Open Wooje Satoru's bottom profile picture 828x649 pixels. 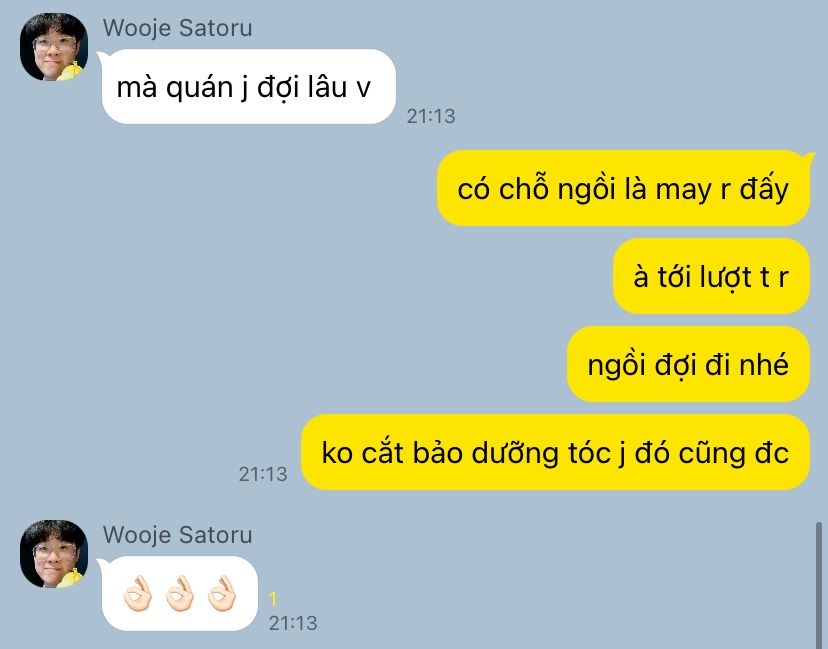[54, 554]
